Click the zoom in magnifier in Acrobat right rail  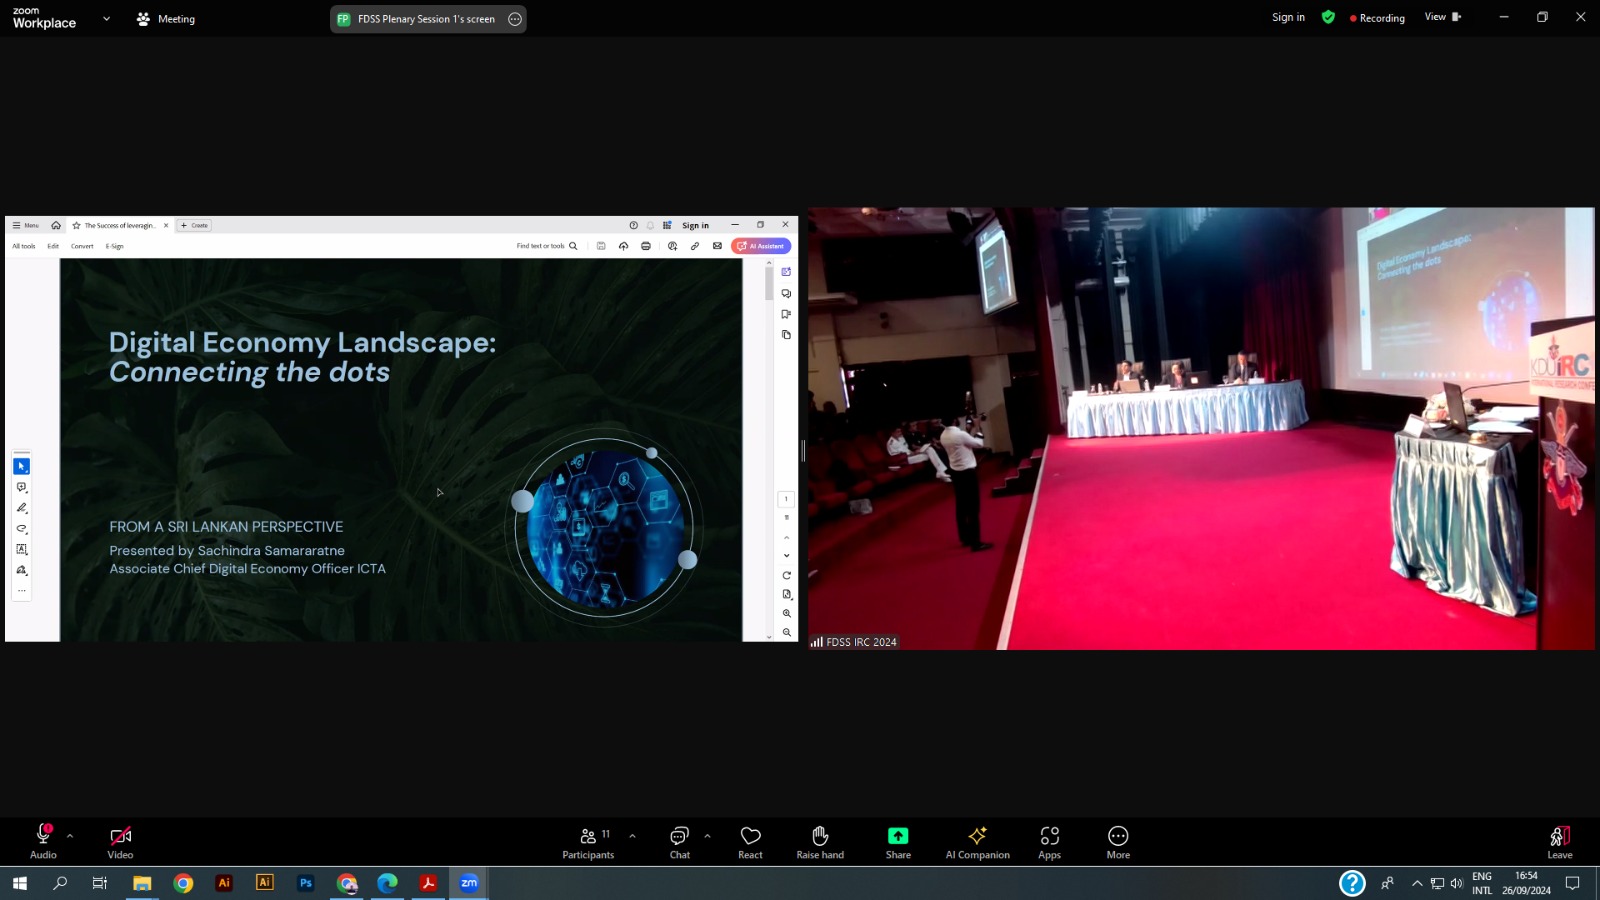click(787, 613)
